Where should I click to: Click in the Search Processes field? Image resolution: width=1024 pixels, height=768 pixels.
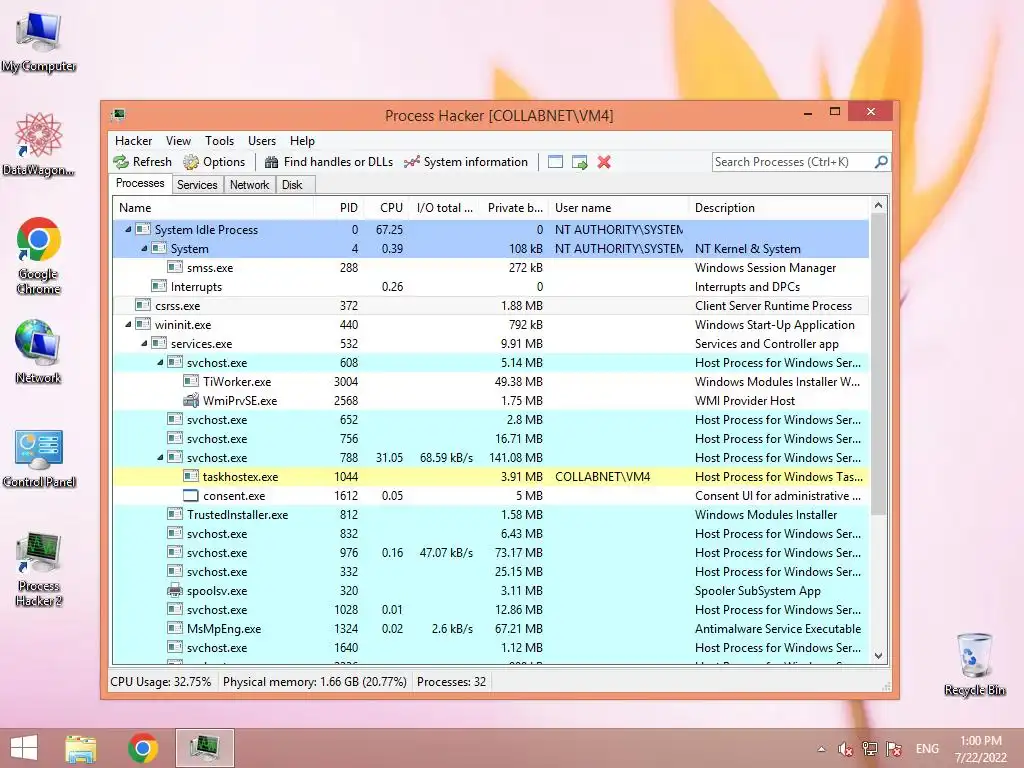click(x=793, y=162)
